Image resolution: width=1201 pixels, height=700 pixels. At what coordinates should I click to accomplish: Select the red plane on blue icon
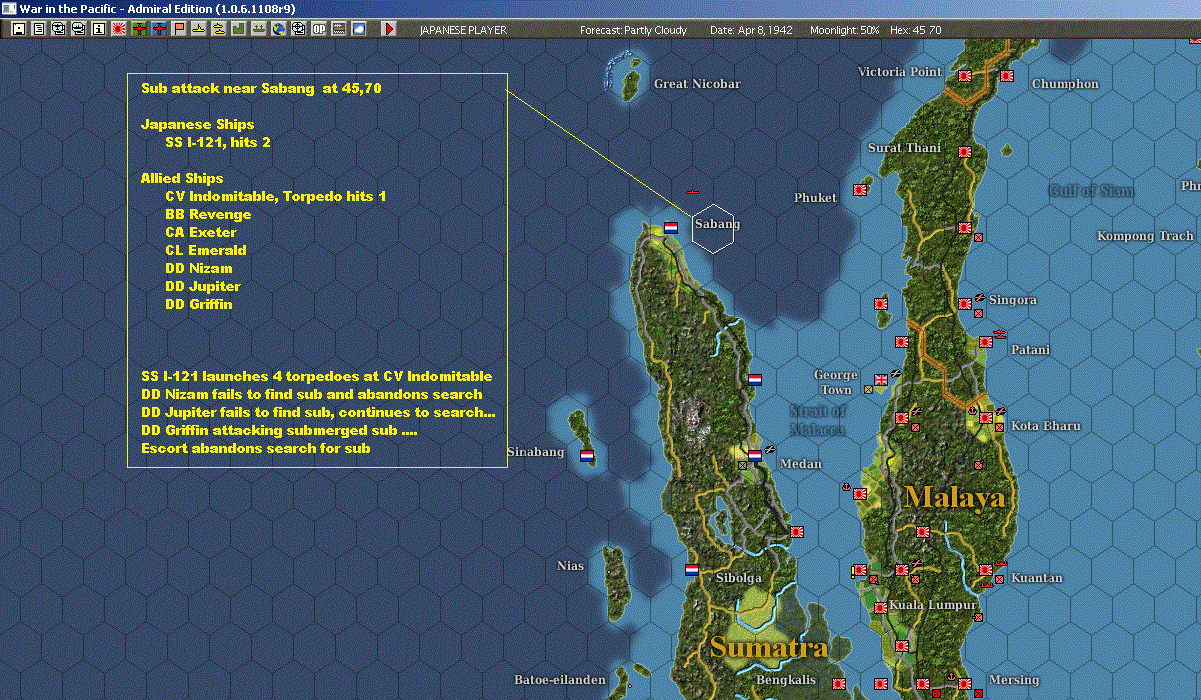coord(159,29)
